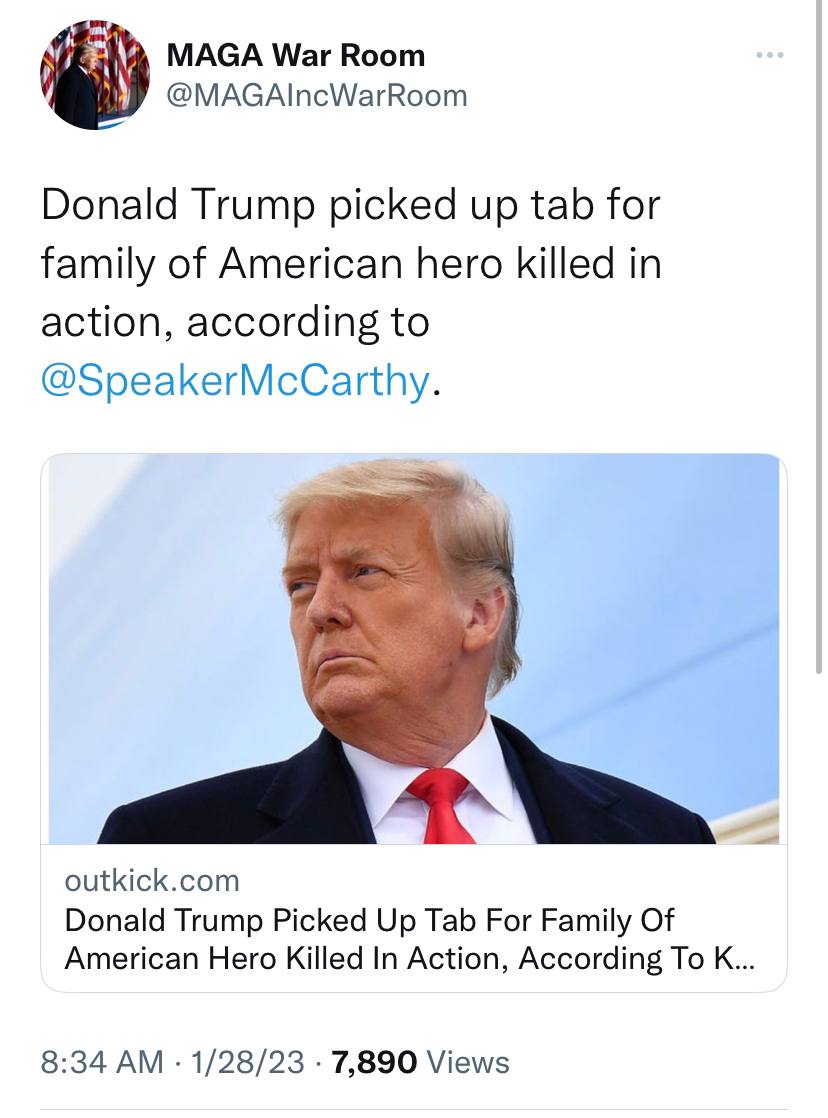Click the 8:34 AM timestamp

pos(102,1062)
